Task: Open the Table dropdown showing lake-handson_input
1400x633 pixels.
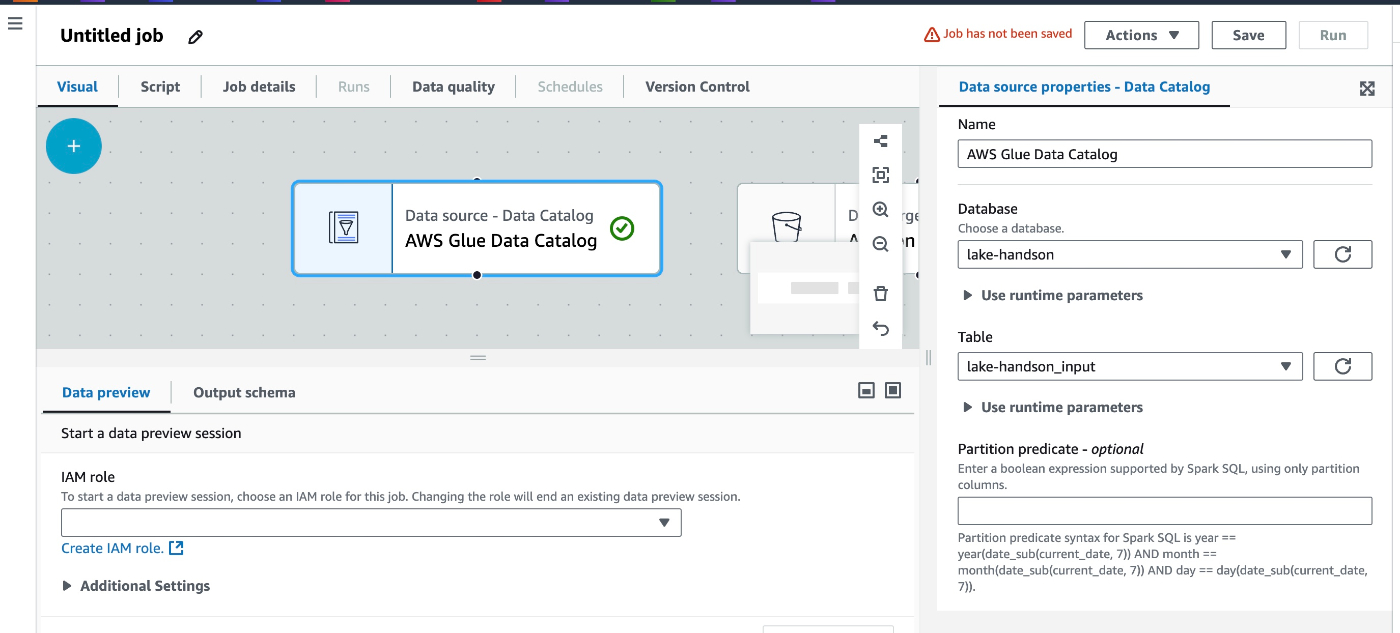Action: 1130,366
